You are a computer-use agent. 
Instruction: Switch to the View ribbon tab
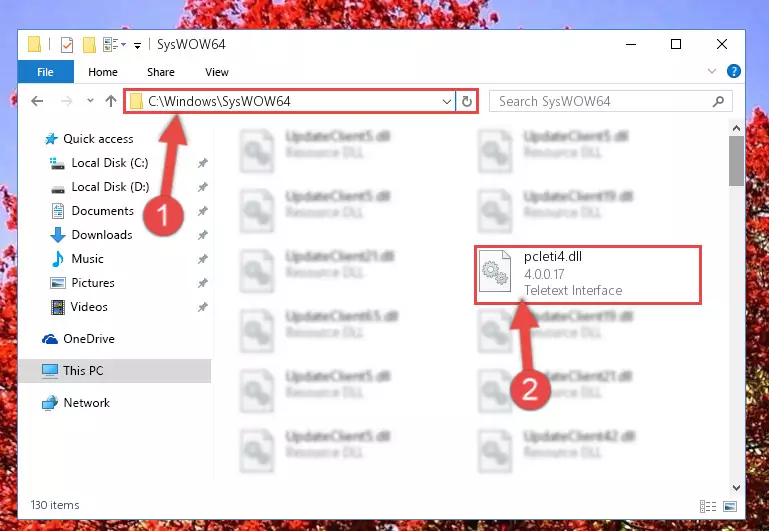(x=217, y=72)
